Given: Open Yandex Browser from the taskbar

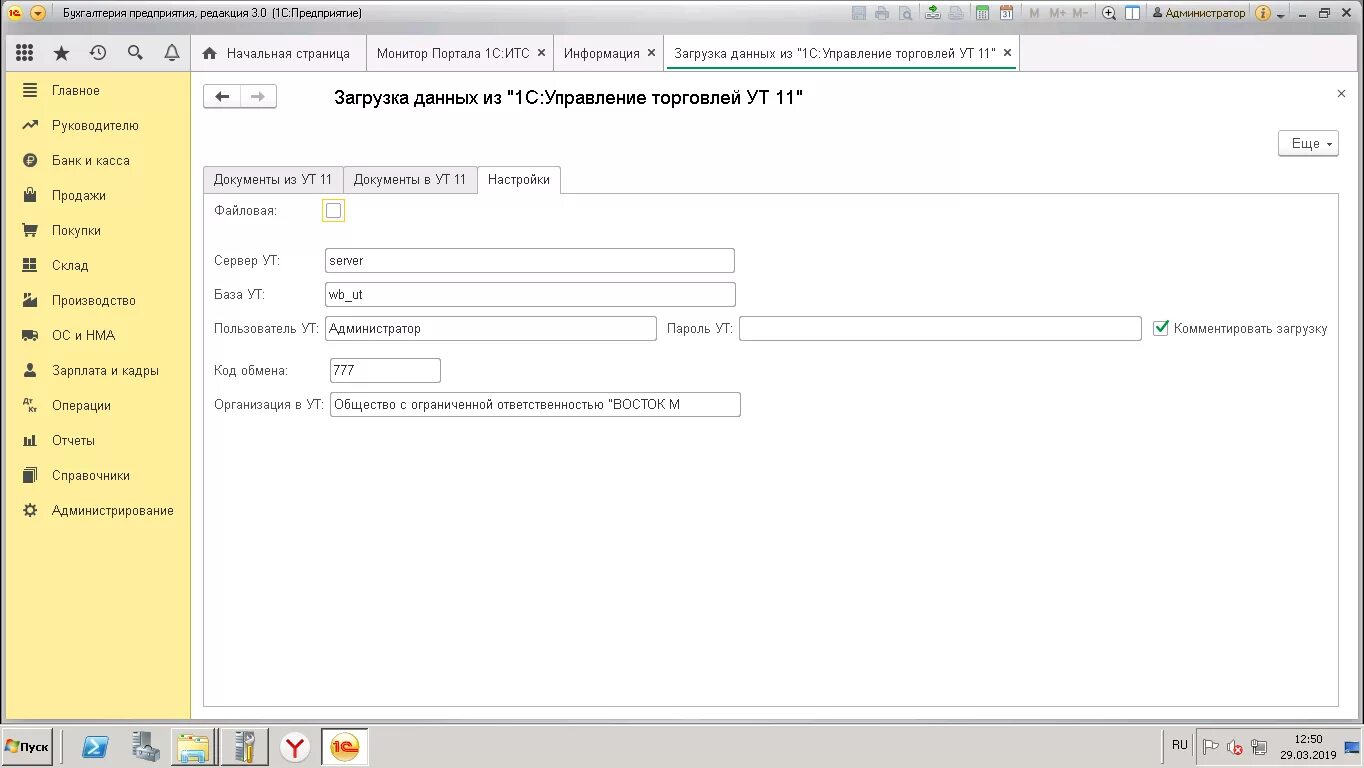Looking at the screenshot, I should [x=295, y=746].
